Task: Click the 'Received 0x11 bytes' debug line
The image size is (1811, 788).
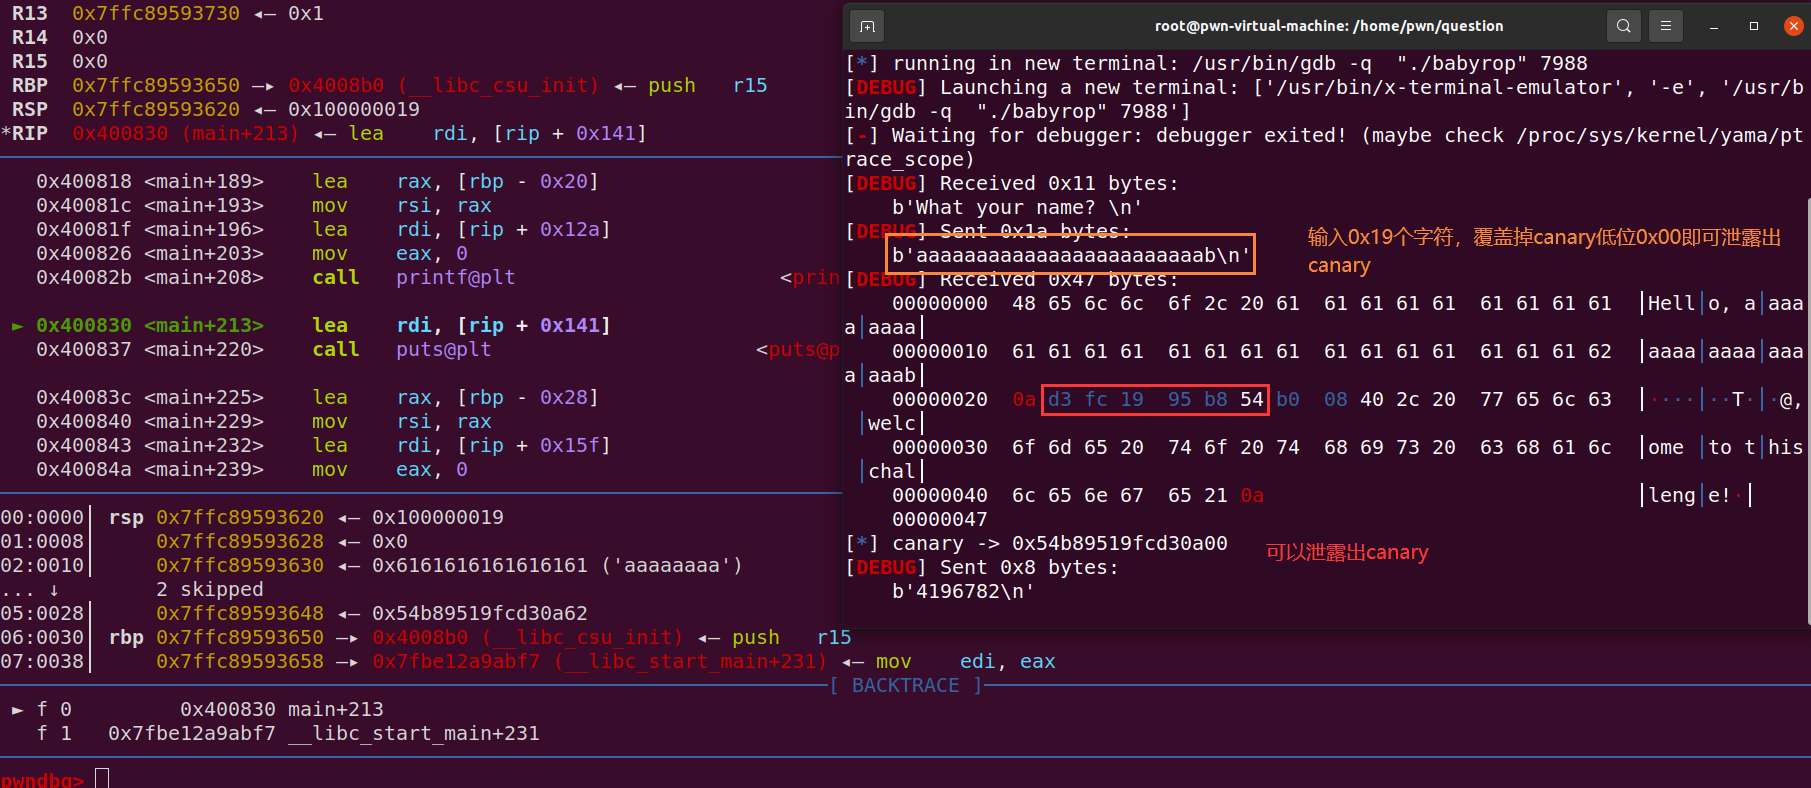Action: coord(1012,184)
